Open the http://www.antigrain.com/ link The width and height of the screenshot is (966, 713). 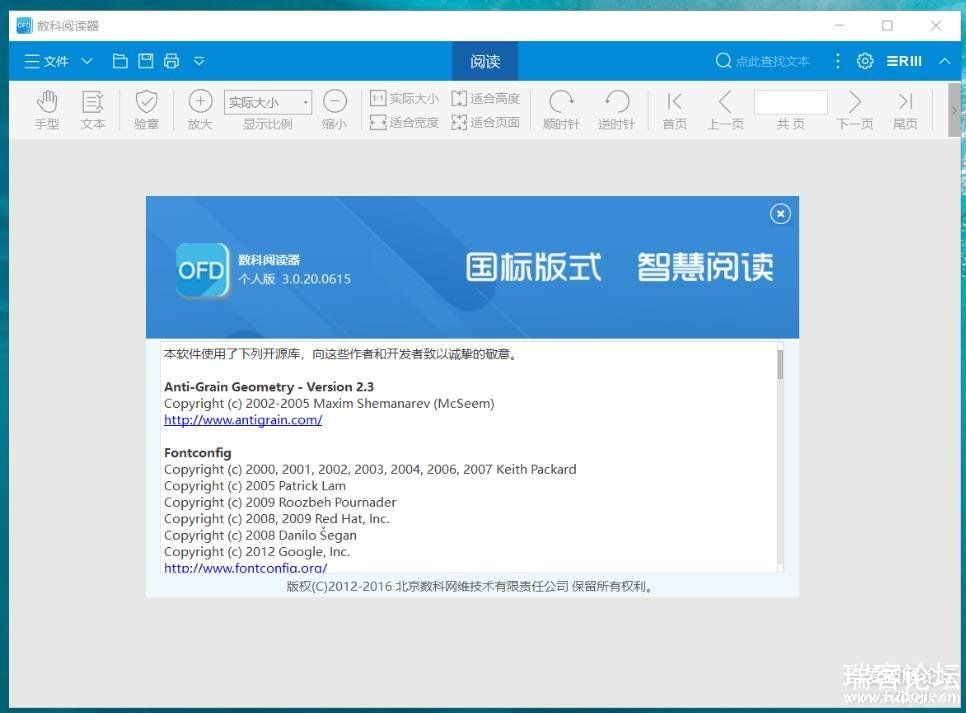click(243, 420)
